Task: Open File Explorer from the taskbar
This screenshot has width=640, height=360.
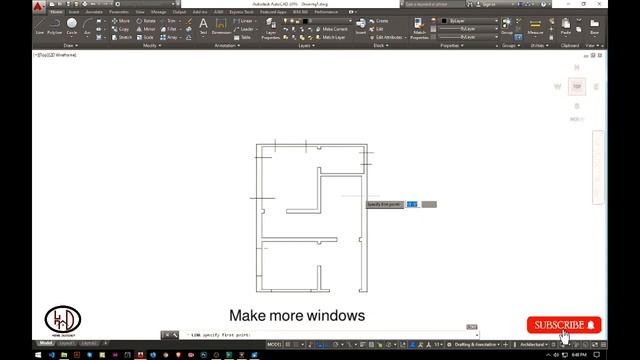Action: pos(64,355)
